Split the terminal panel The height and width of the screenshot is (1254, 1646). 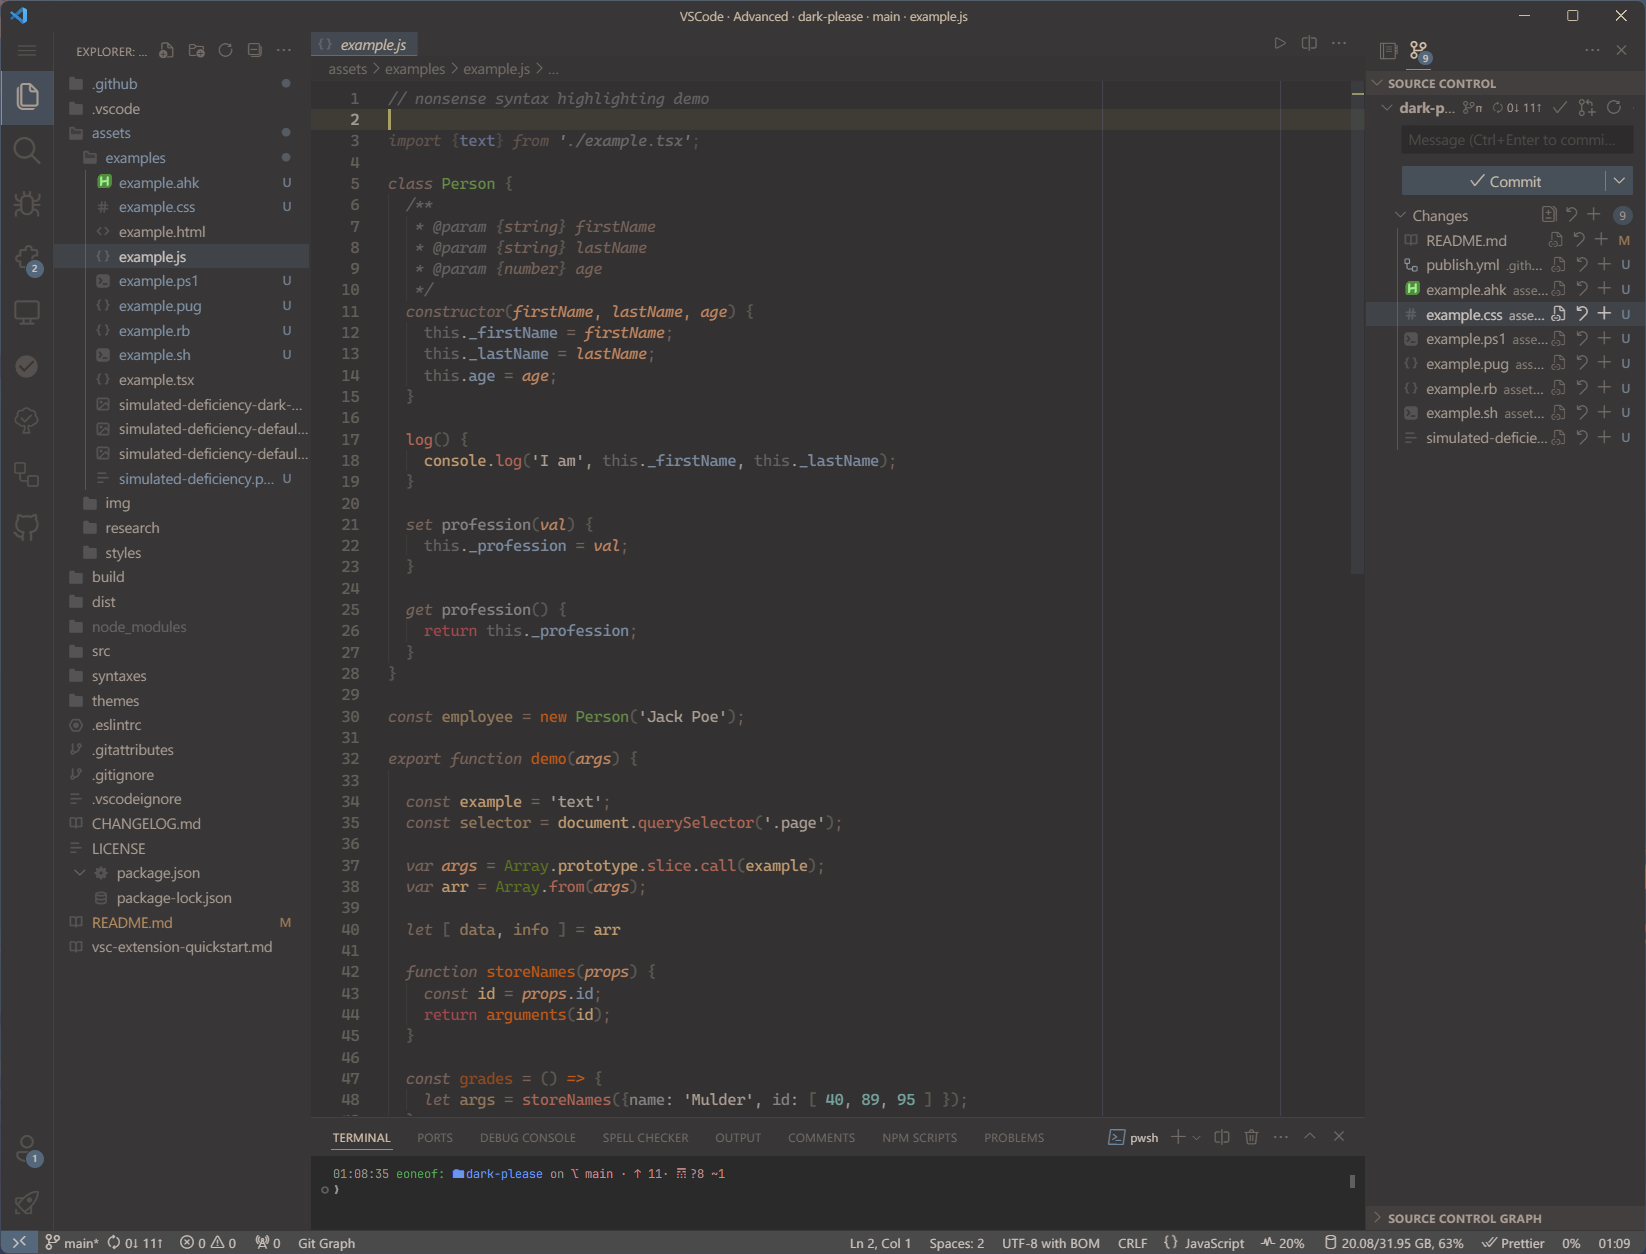(x=1222, y=1137)
